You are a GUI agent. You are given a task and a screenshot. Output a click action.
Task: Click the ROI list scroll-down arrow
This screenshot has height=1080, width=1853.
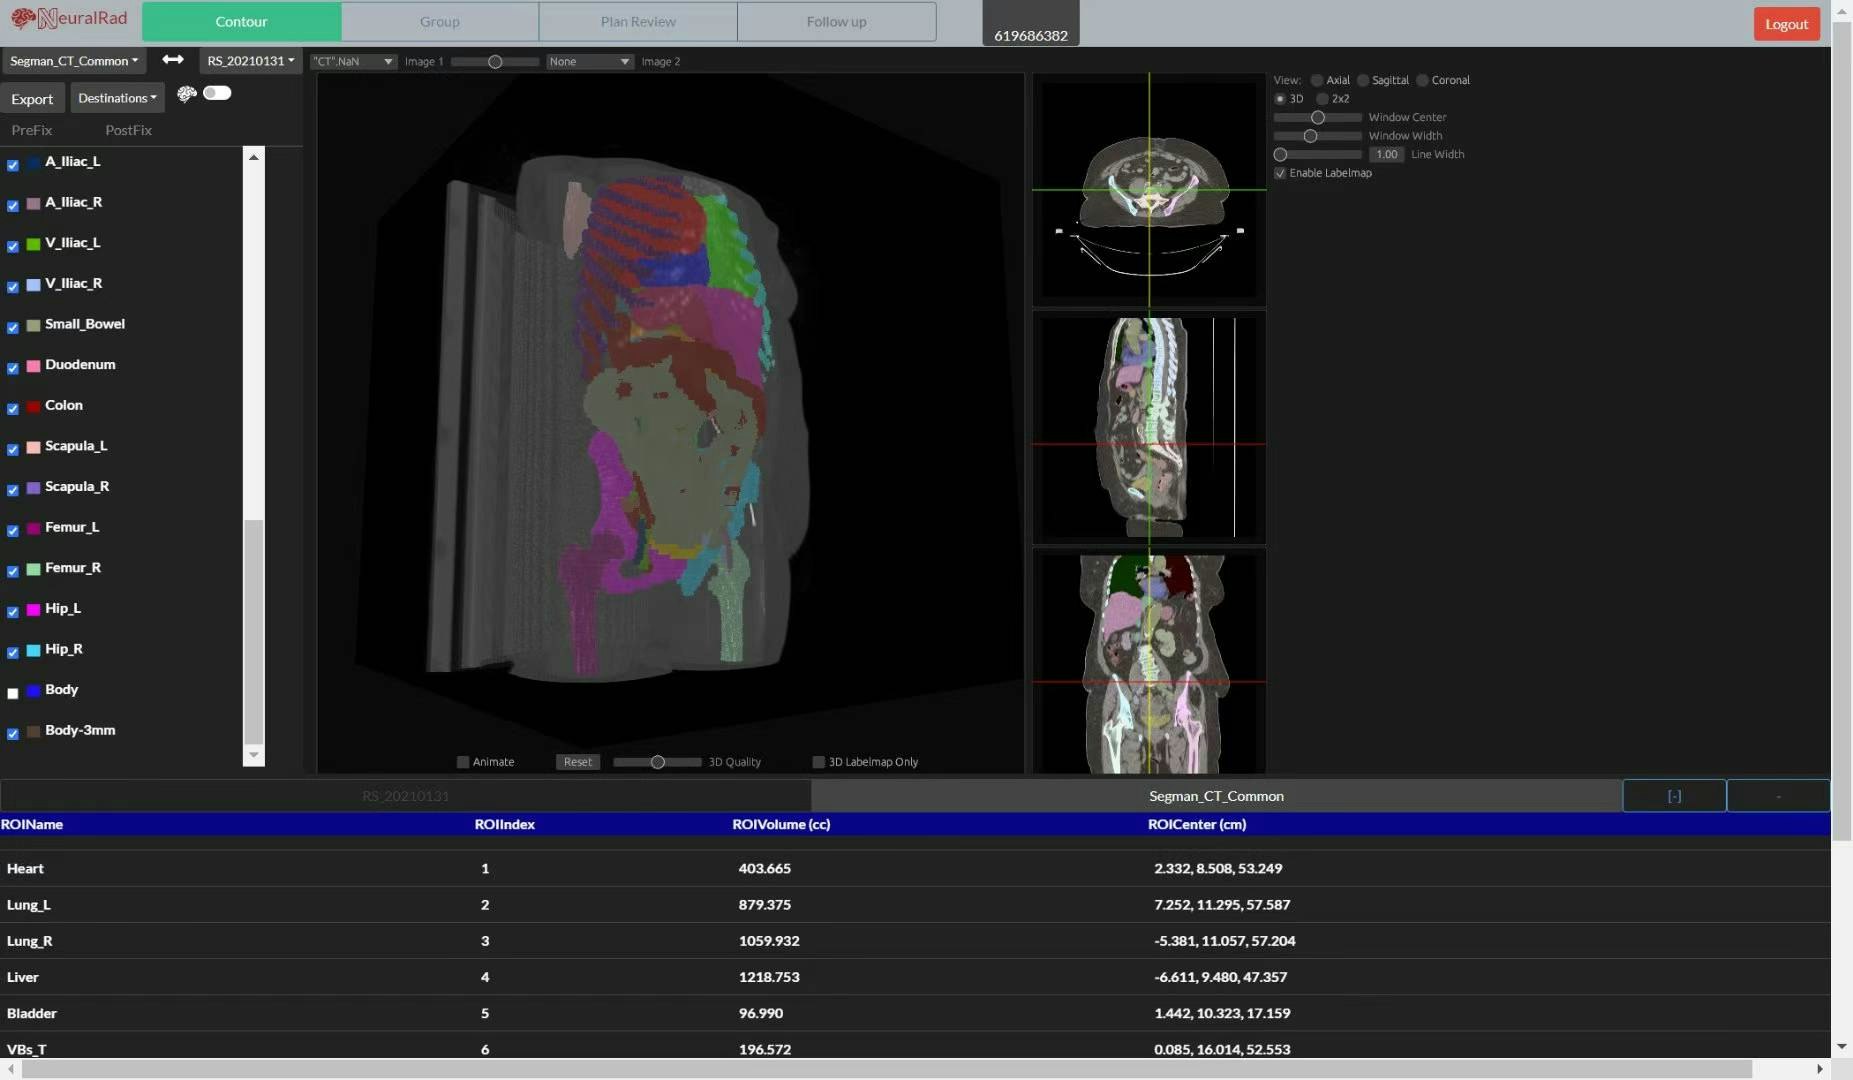pyautogui.click(x=254, y=755)
